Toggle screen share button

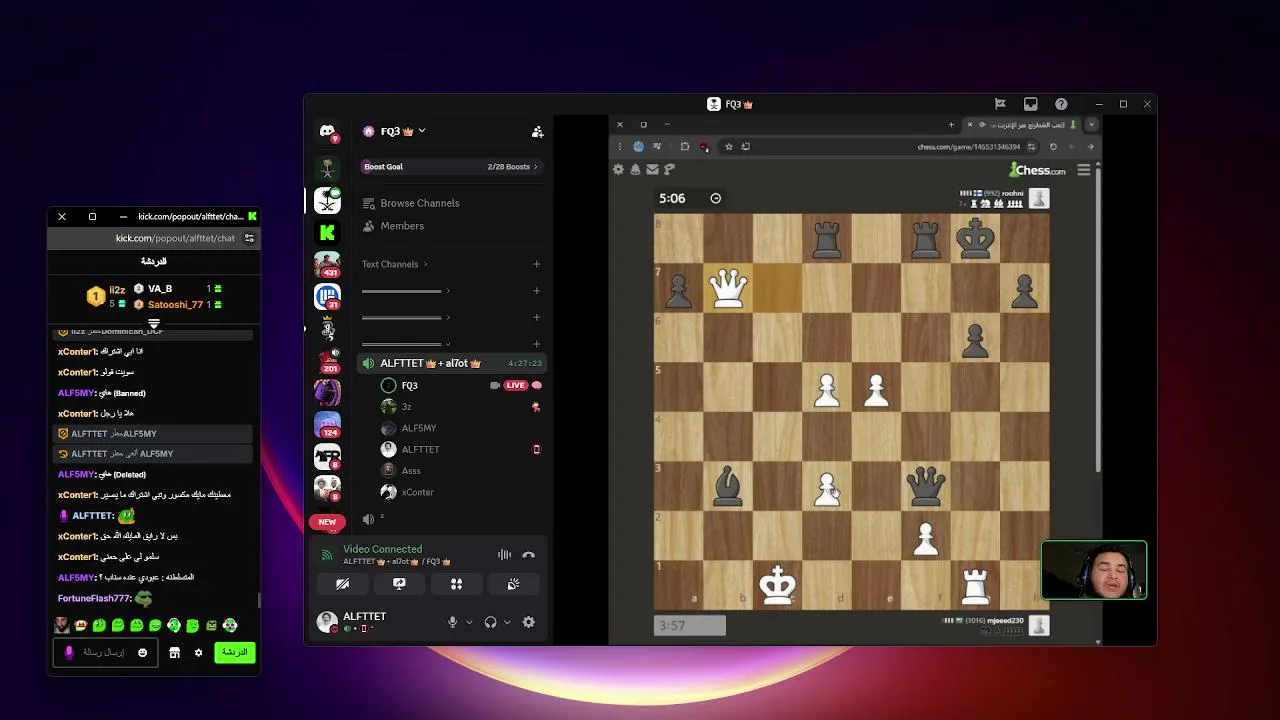coord(399,584)
